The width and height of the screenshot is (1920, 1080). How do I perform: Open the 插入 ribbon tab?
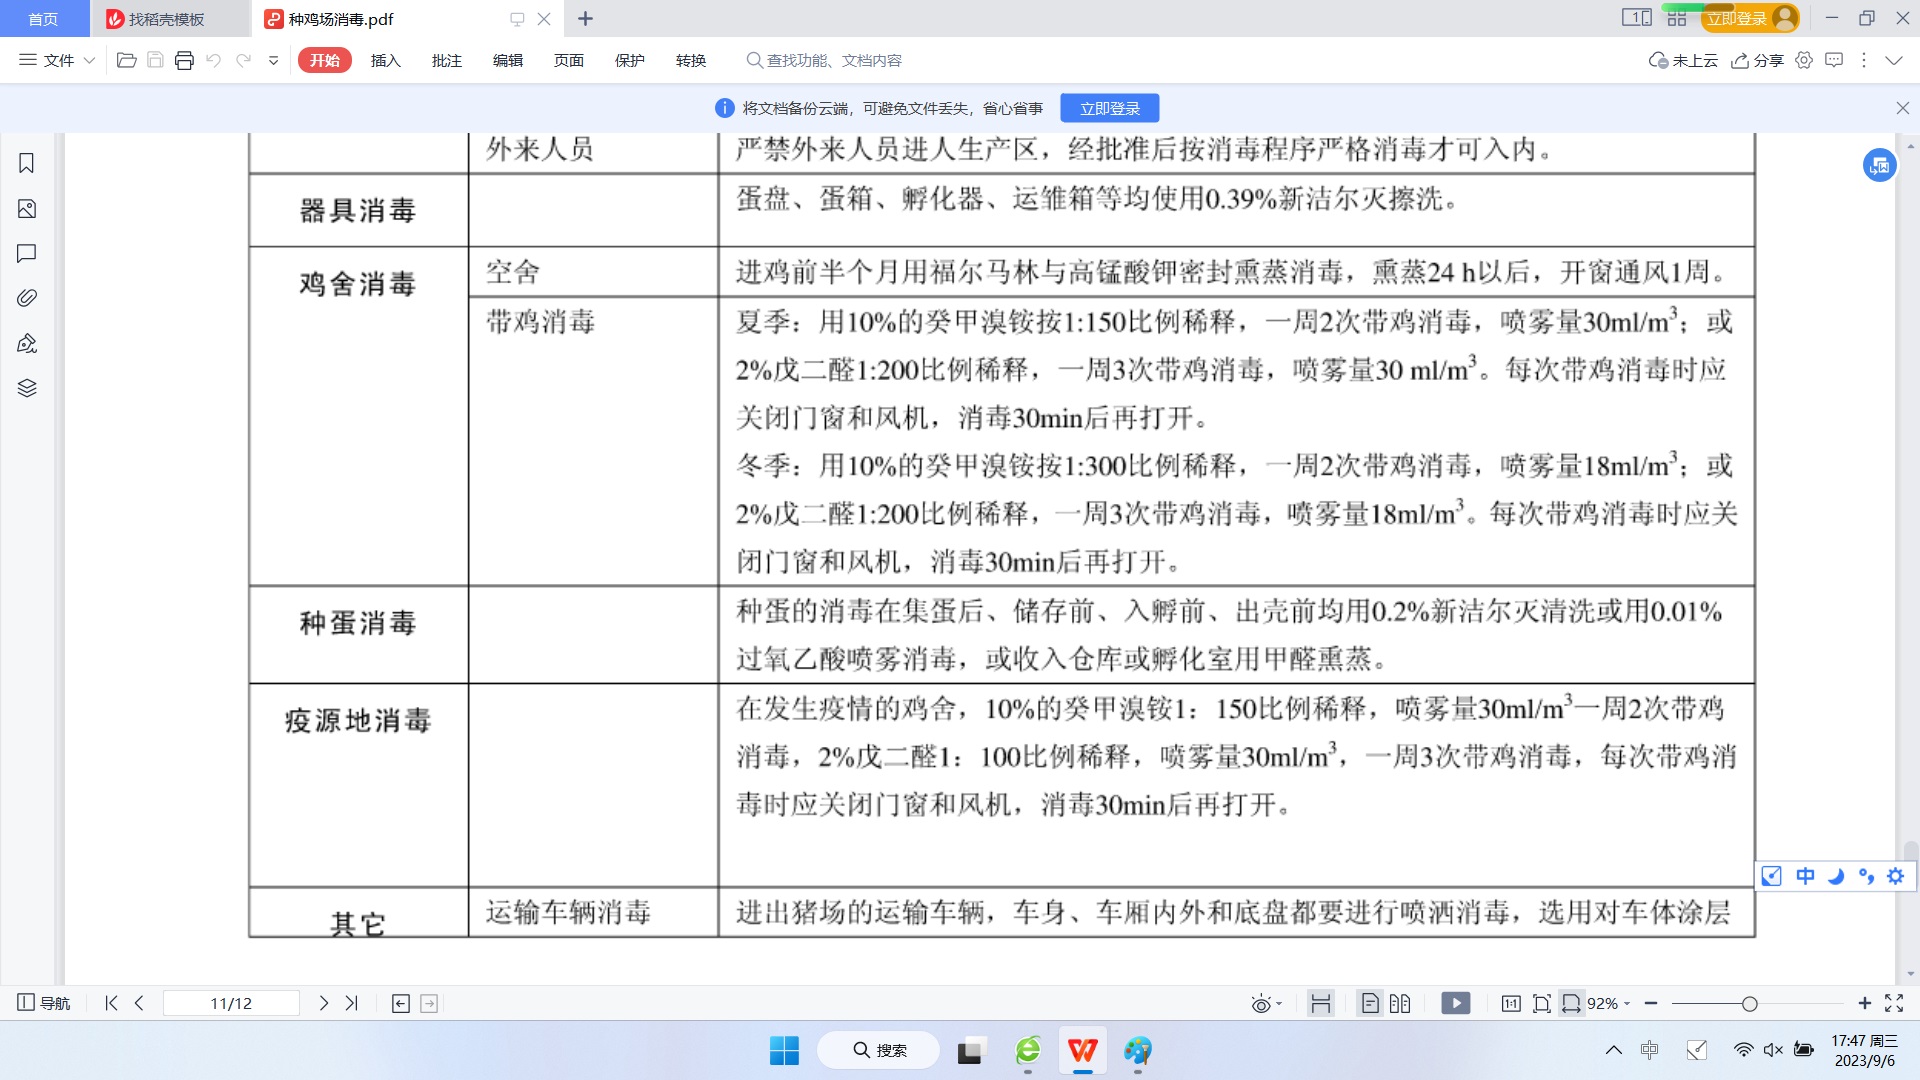pyautogui.click(x=386, y=60)
